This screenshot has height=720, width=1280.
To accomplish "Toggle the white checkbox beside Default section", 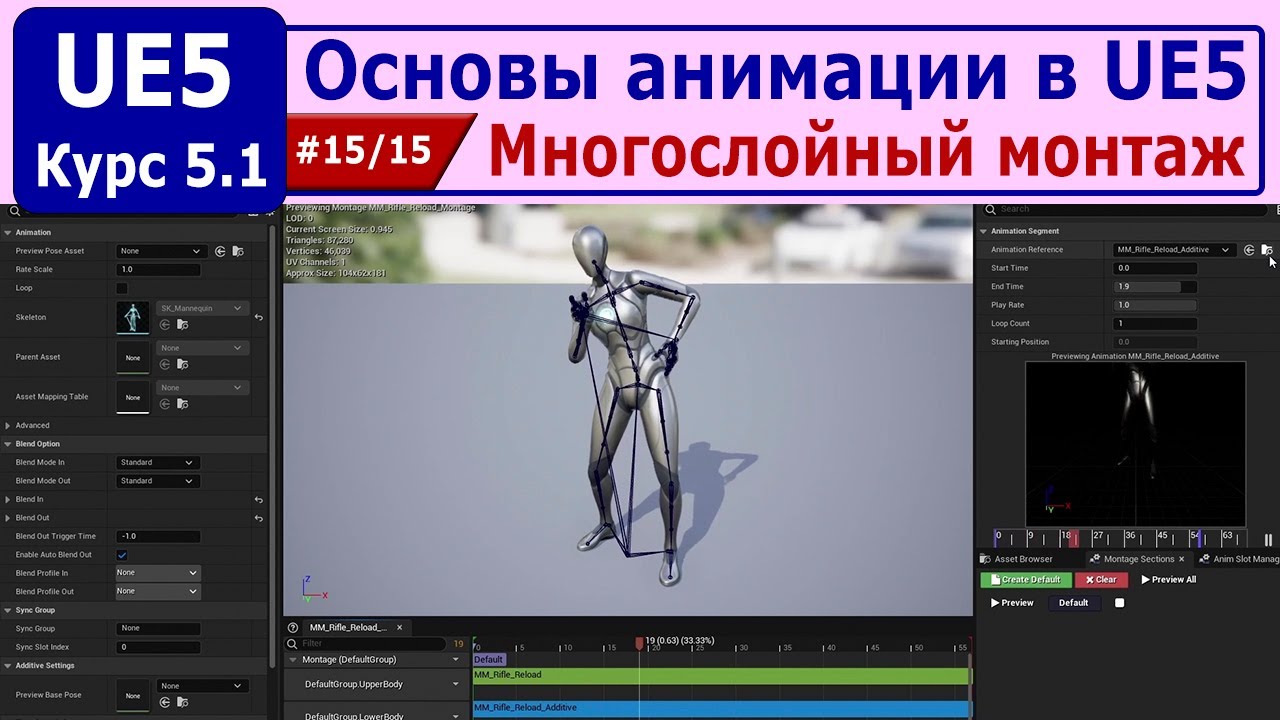I will click(1119, 603).
